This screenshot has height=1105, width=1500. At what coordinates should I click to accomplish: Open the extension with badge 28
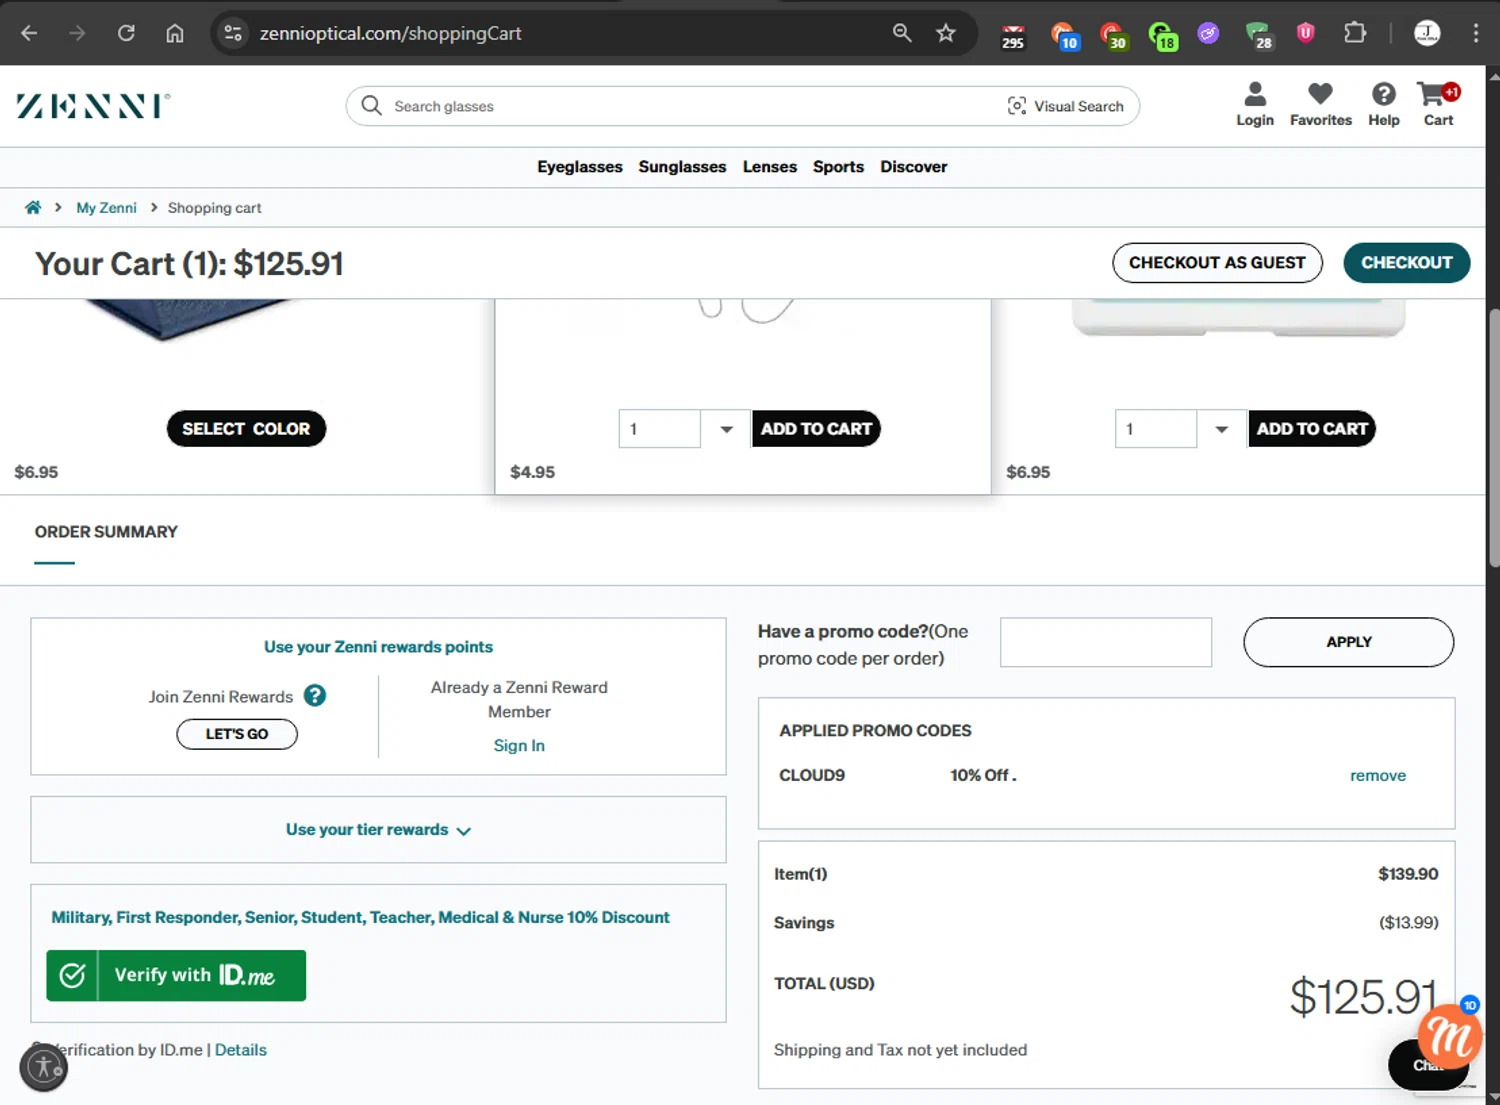[1258, 36]
